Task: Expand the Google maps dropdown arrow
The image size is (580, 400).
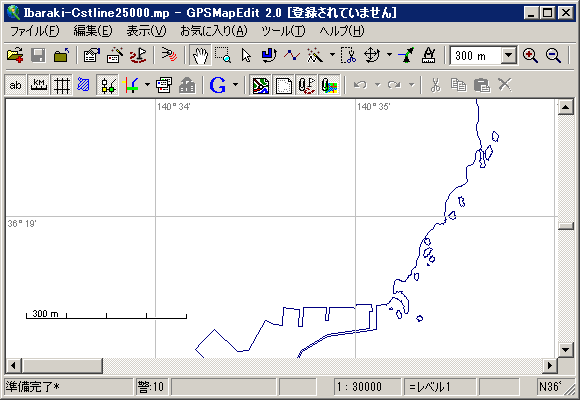Action: [235, 85]
